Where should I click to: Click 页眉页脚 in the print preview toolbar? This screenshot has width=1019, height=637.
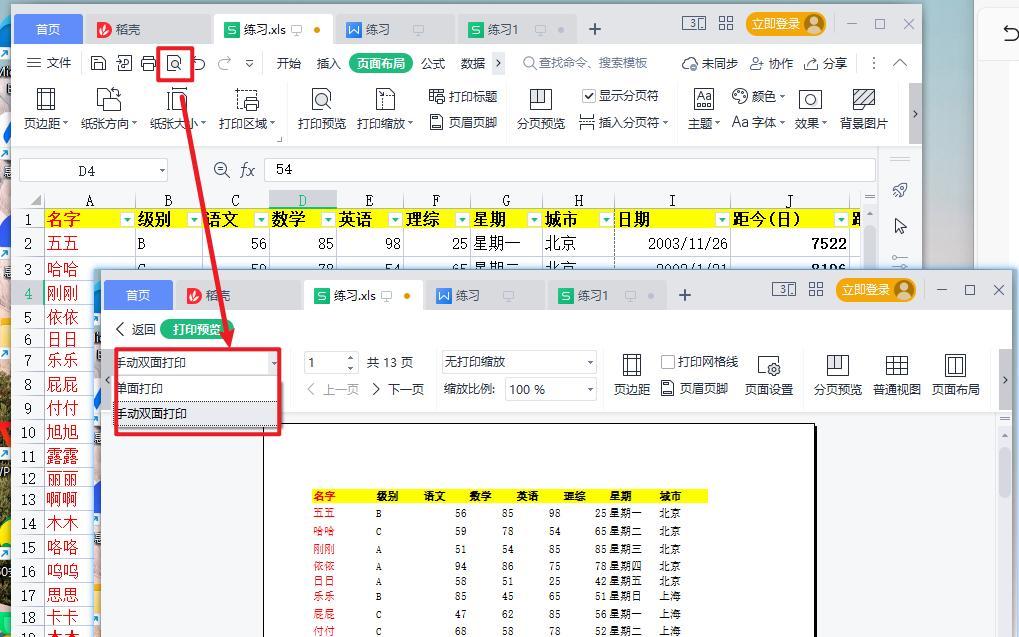click(x=694, y=389)
